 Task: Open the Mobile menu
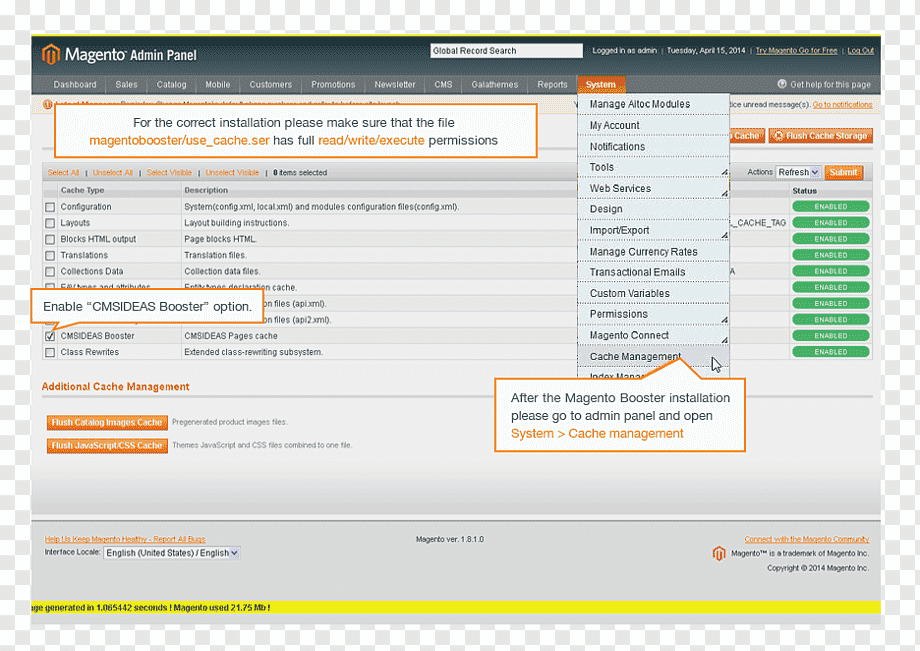coord(218,84)
